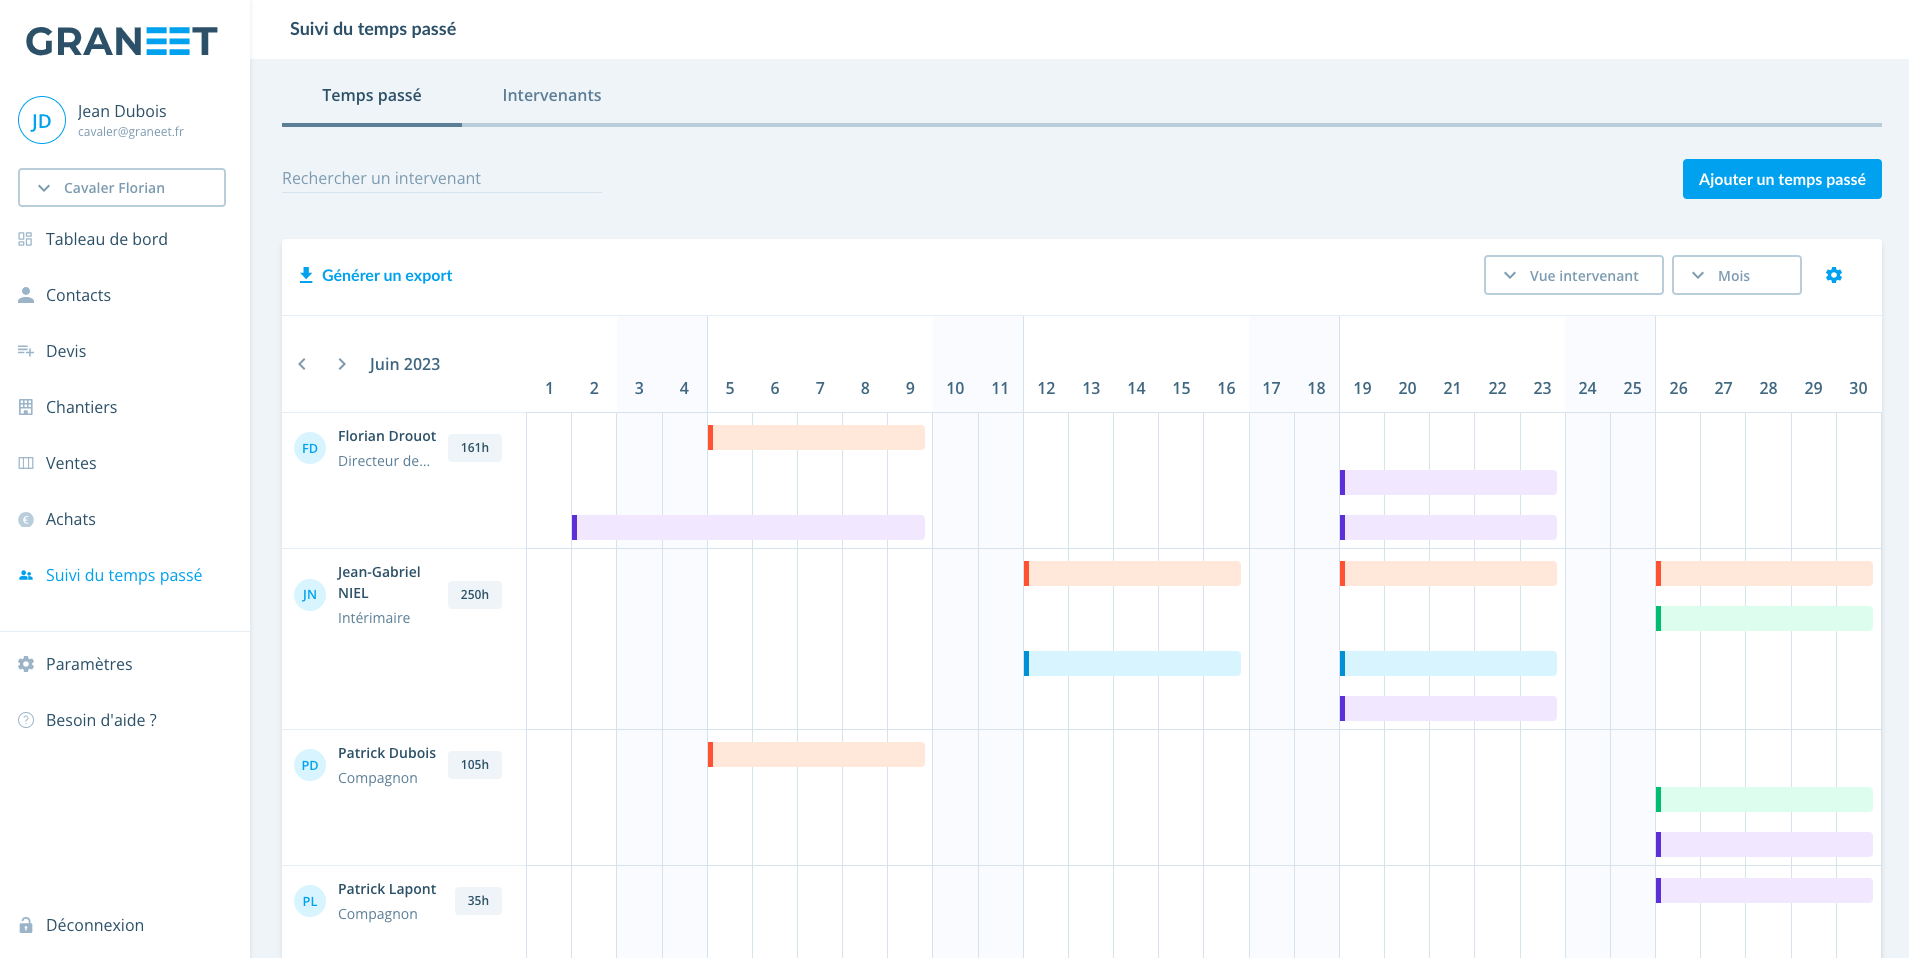Go to previous month with left chevron
1909x958 pixels.
tap(302, 364)
